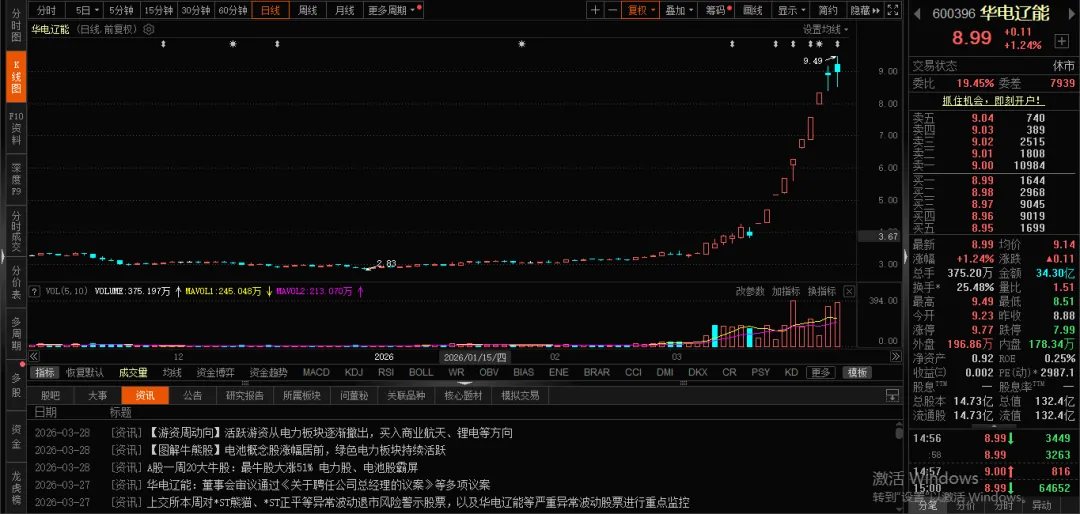The height and width of the screenshot is (514, 1080).
Task: Click 抓住机会,即刻开户 link
Action: 993,101
